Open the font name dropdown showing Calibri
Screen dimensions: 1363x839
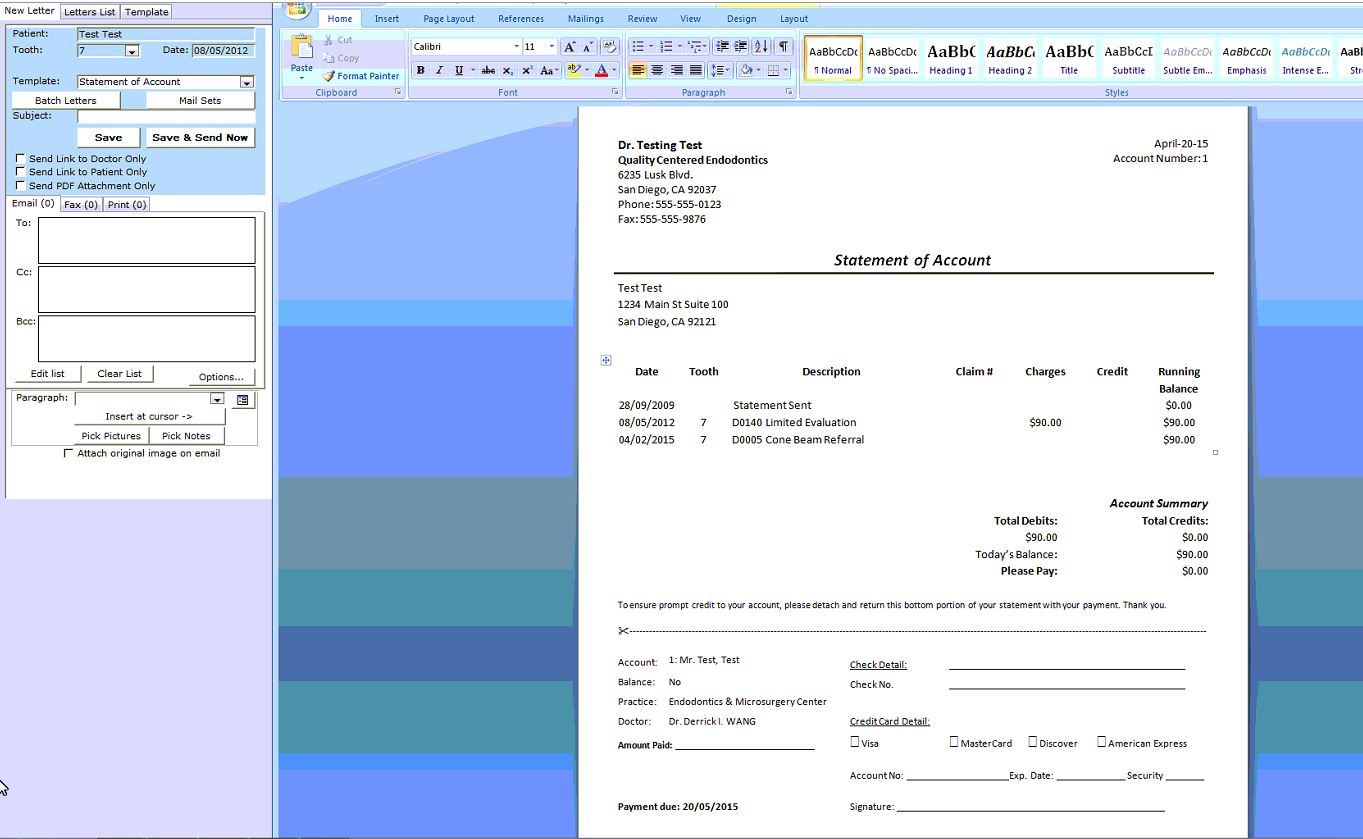coord(516,47)
